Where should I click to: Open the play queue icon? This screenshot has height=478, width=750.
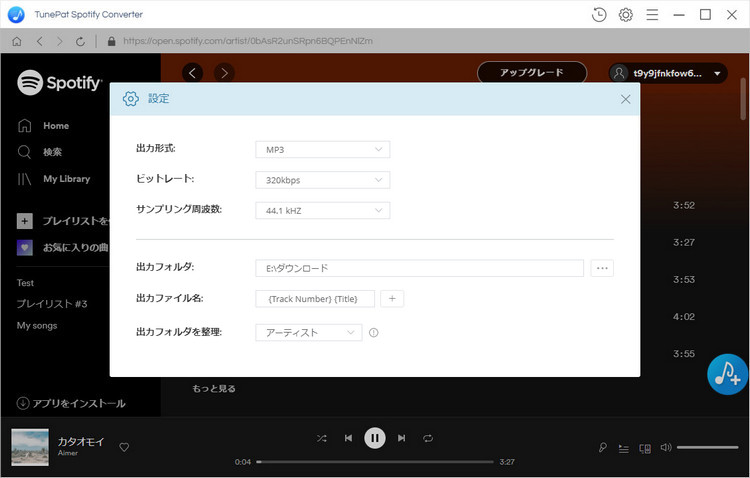click(x=624, y=448)
